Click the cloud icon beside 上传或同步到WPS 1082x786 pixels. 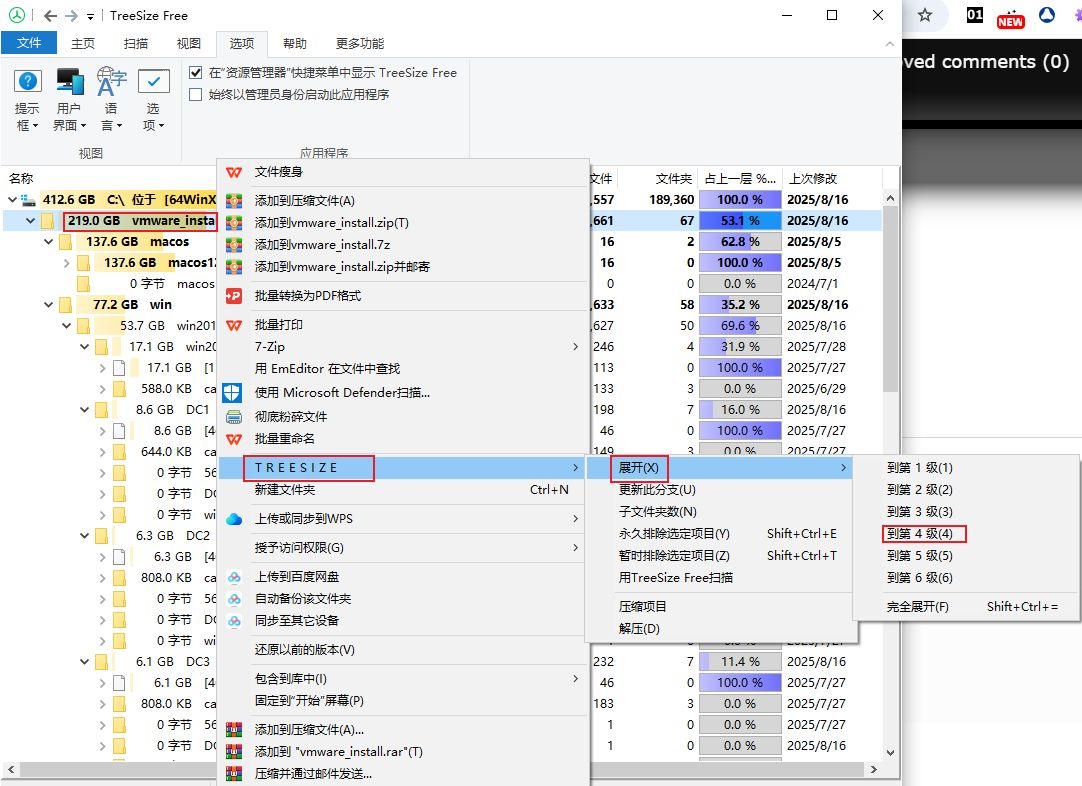coord(234,519)
